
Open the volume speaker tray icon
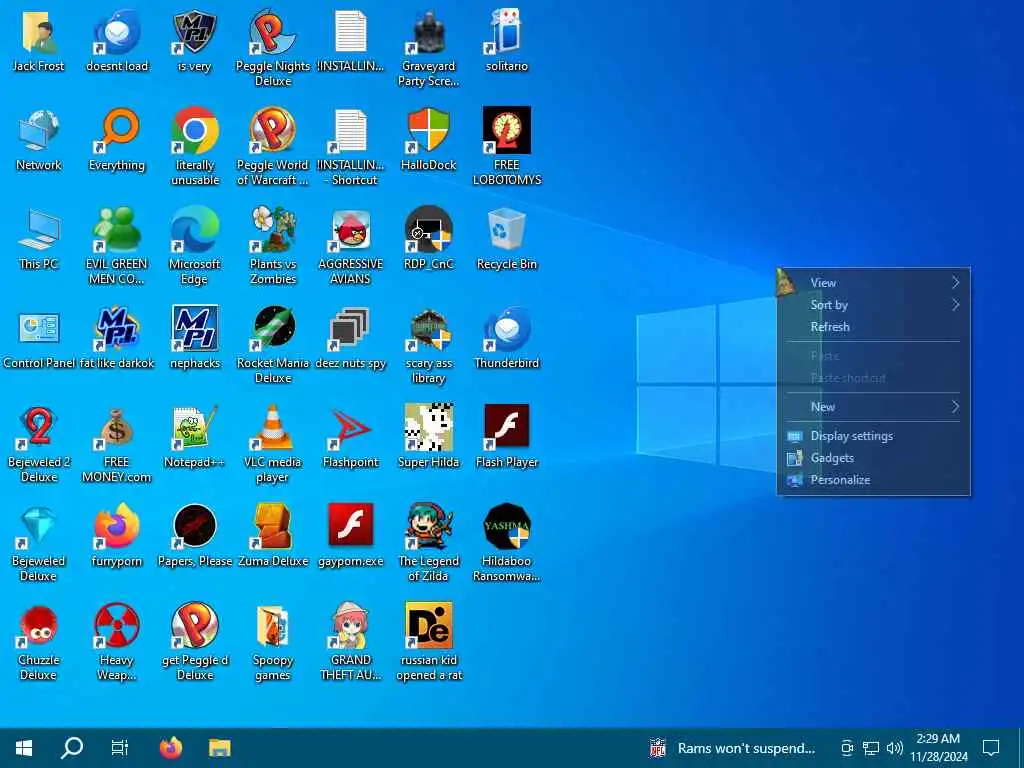coord(895,748)
